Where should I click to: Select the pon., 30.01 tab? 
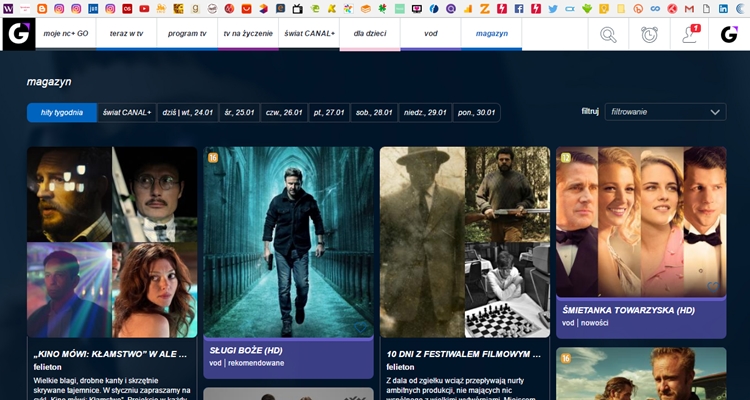click(x=476, y=113)
